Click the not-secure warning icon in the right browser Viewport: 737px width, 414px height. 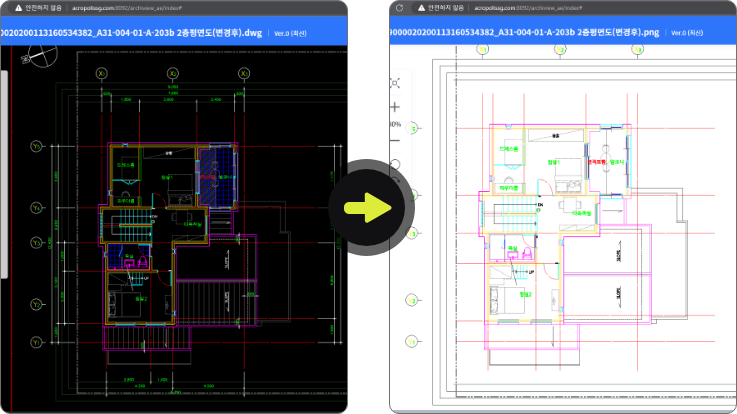[421, 7]
